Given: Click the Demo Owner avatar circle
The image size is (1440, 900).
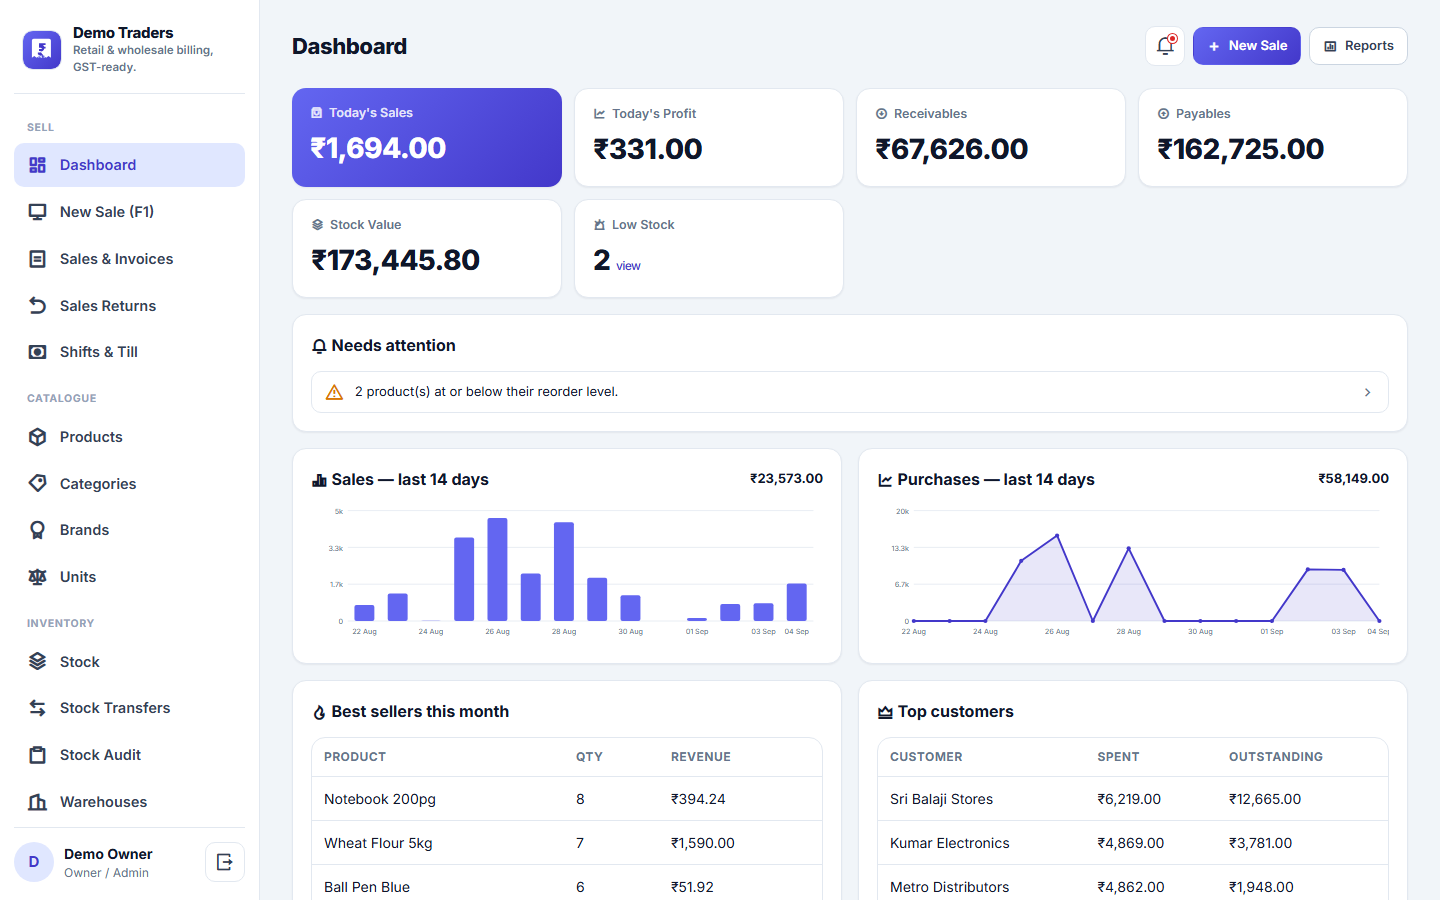Looking at the screenshot, I should (x=34, y=862).
